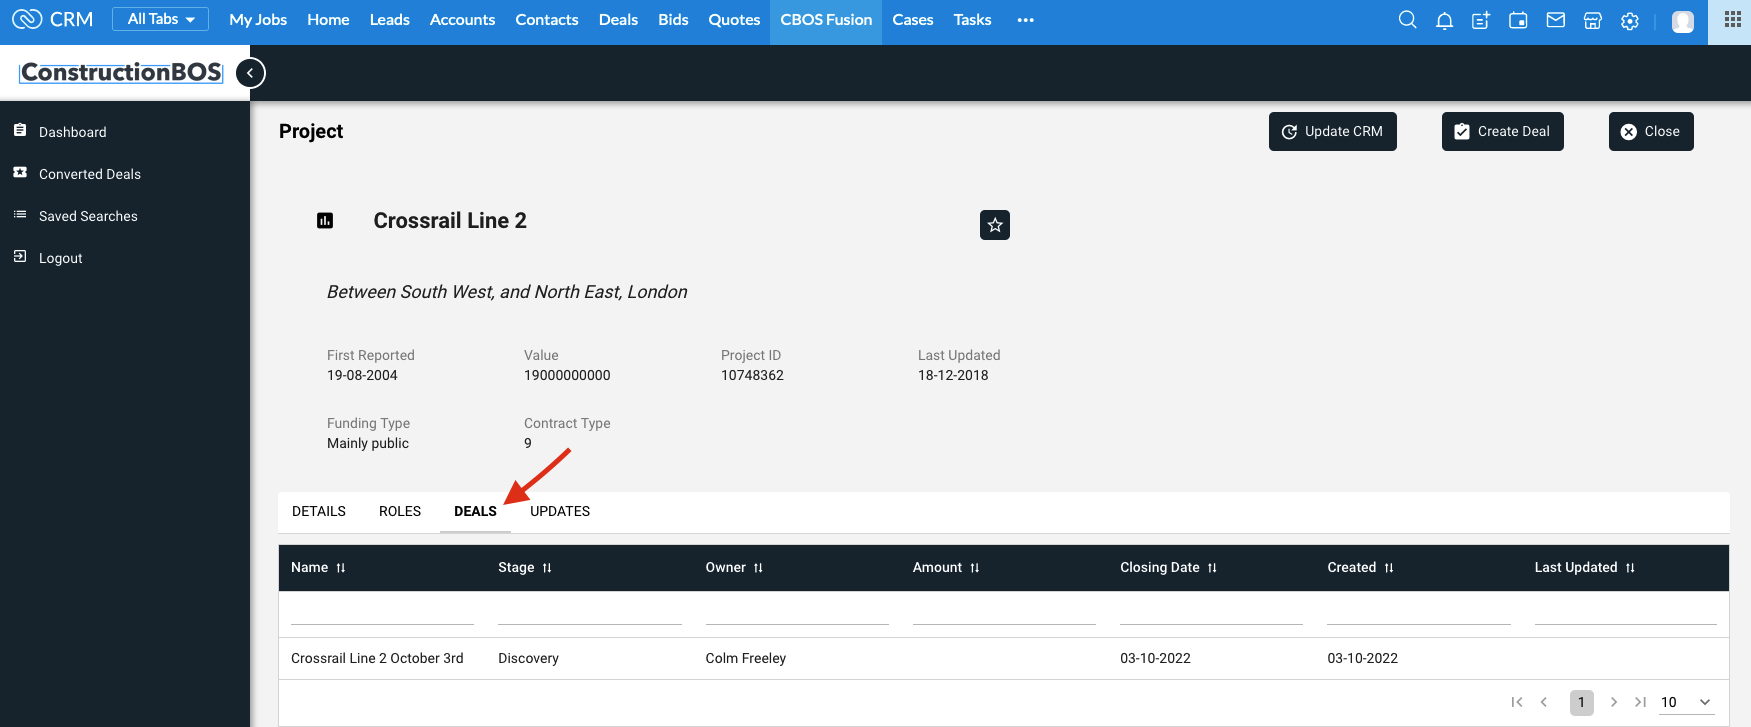Click the Update CRM button
This screenshot has height=727, width=1751.
pyautogui.click(x=1332, y=132)
